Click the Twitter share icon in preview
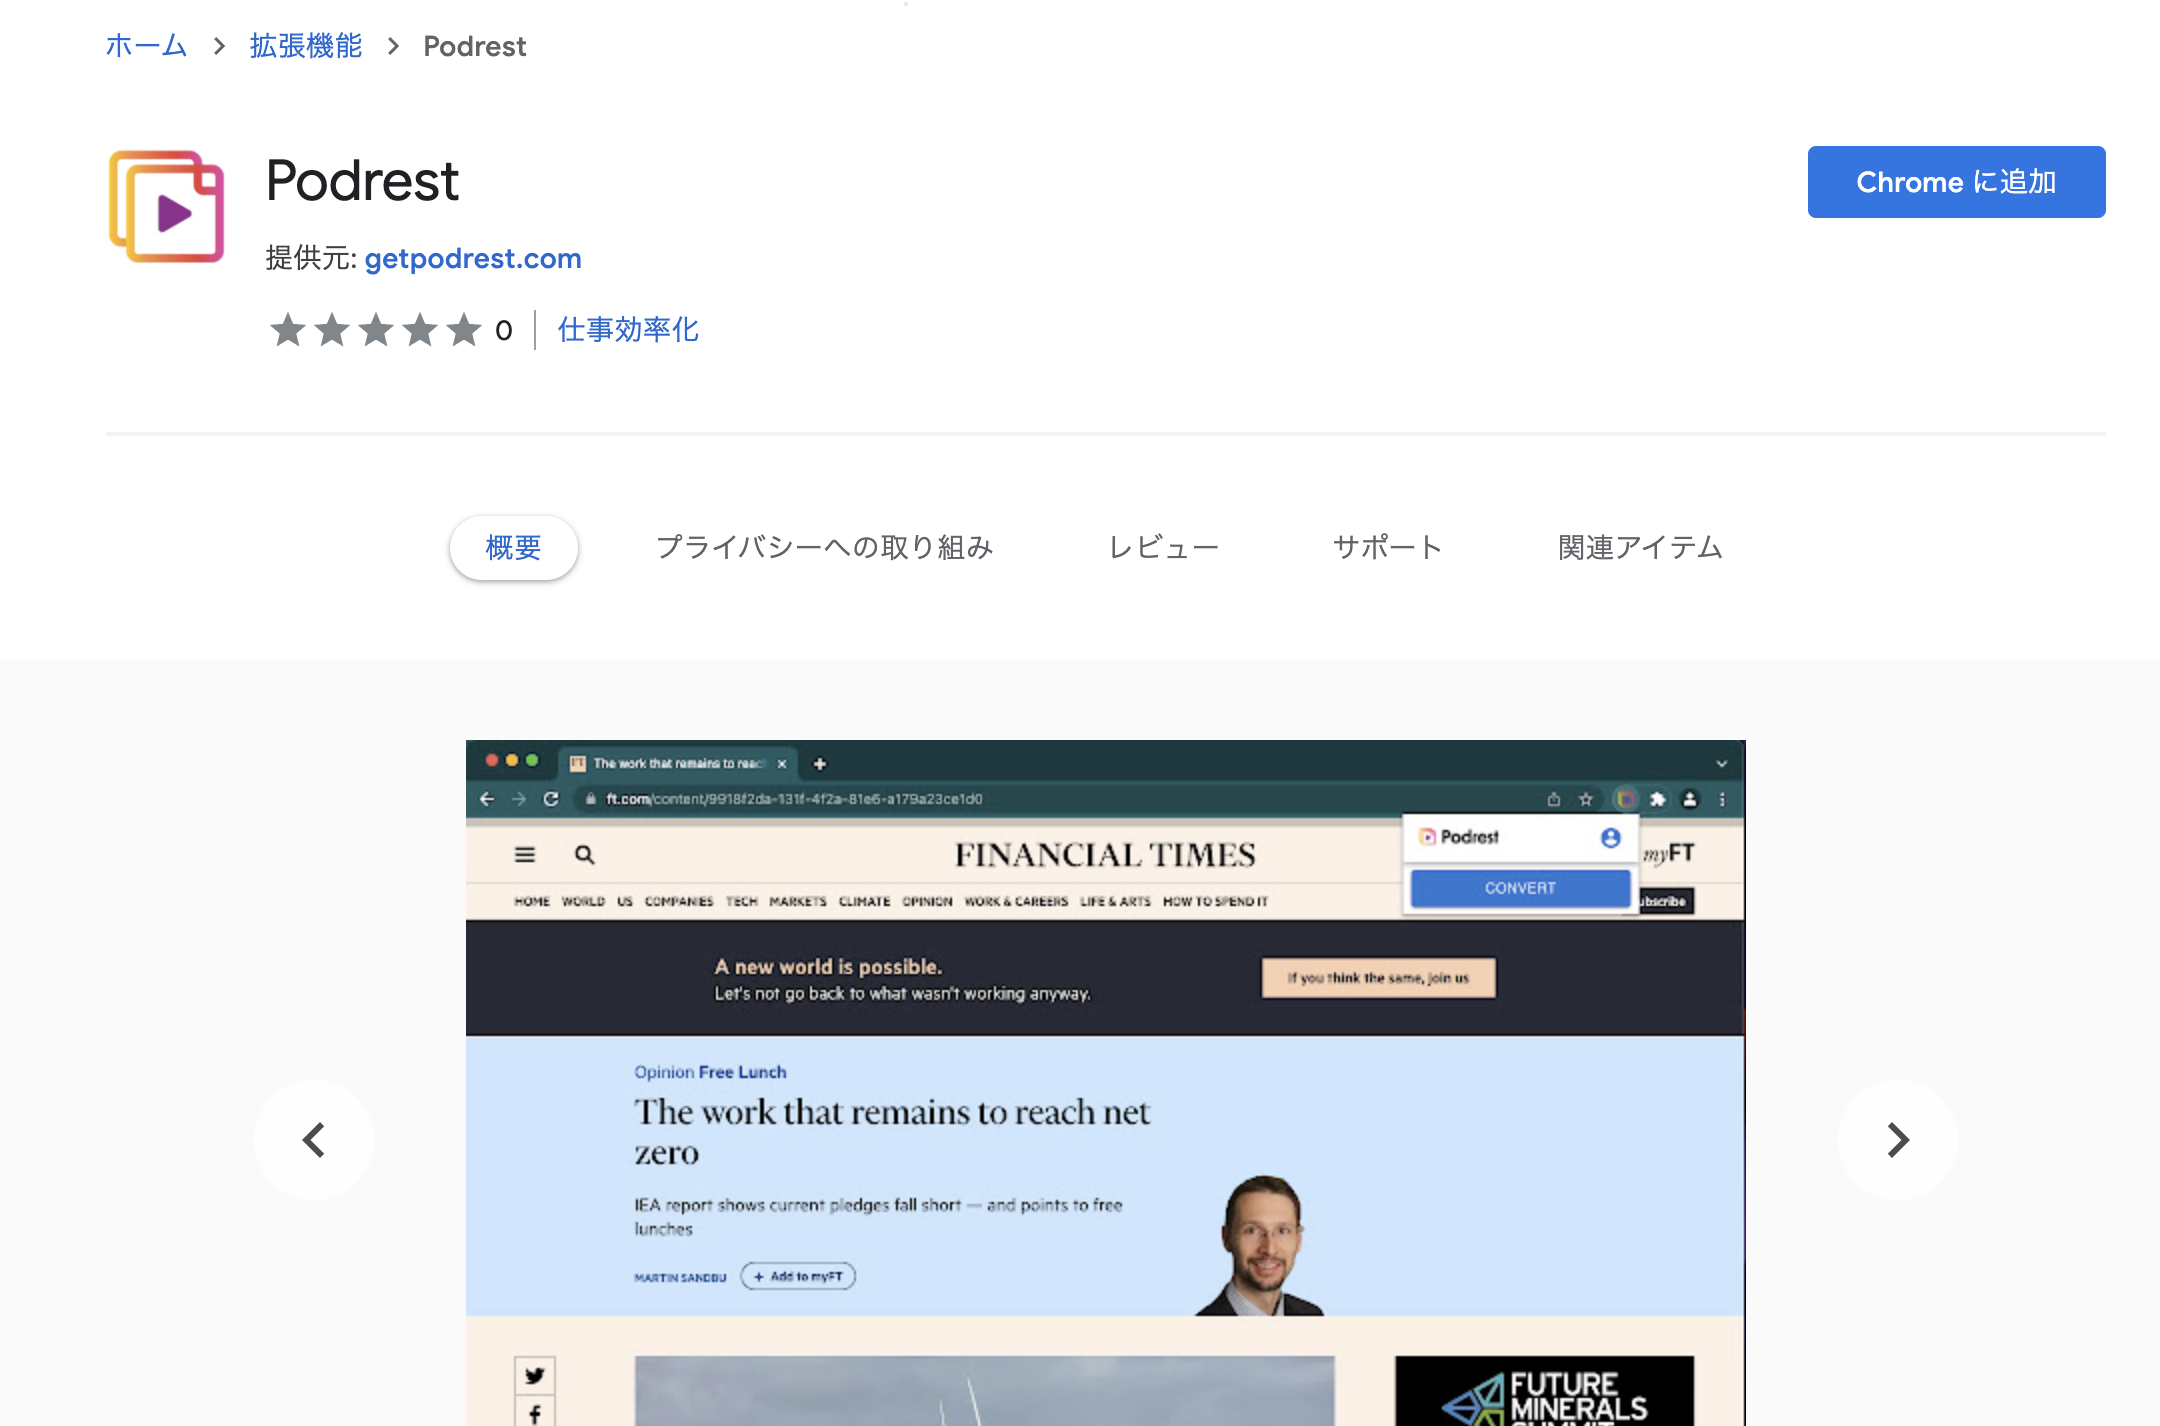 [x=535, y=1376]
